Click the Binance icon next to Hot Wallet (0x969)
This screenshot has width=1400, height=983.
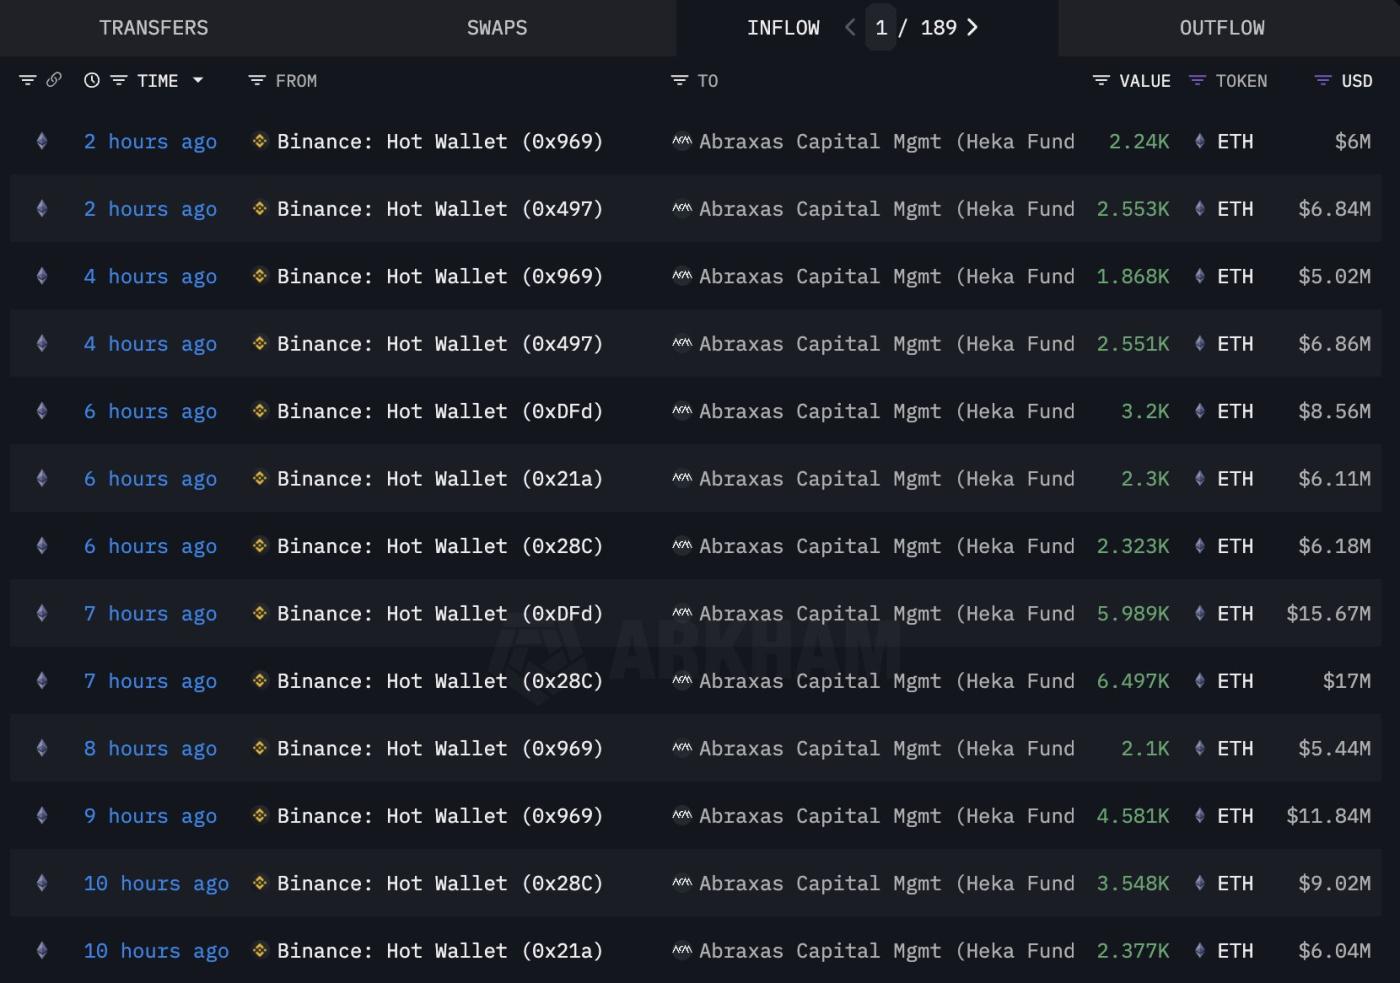(259, 141)
